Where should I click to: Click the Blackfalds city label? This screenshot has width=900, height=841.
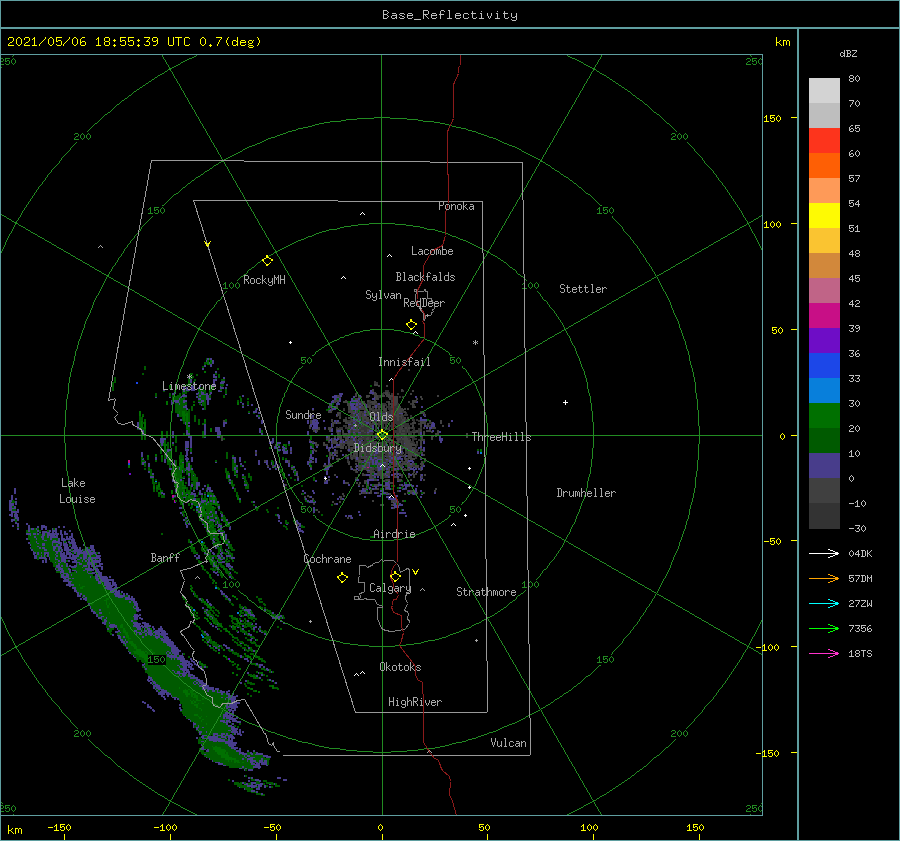425,277
